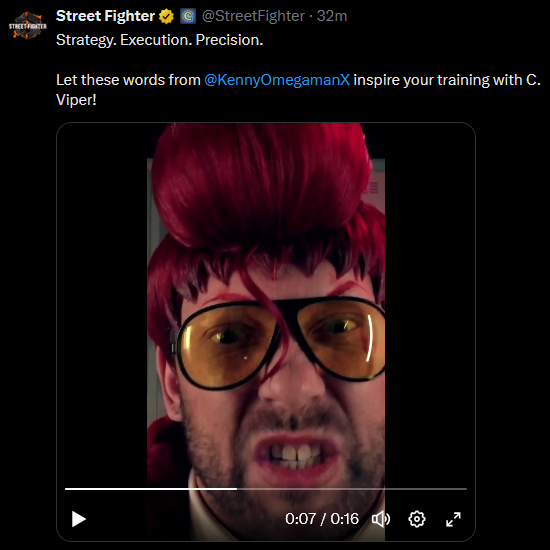Open video settings gear
The height and width of the screenshot is (550, 550).
[417, 519]
